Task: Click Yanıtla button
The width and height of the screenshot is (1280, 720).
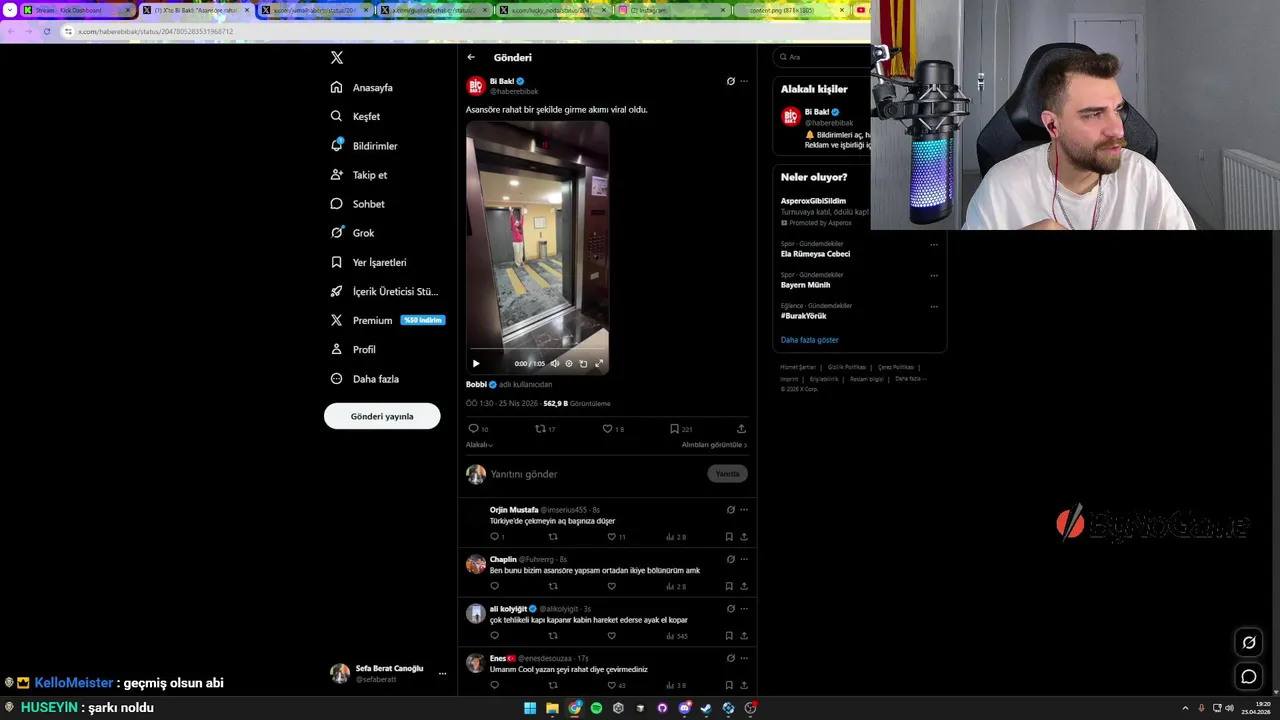Action: click(727, 474)
